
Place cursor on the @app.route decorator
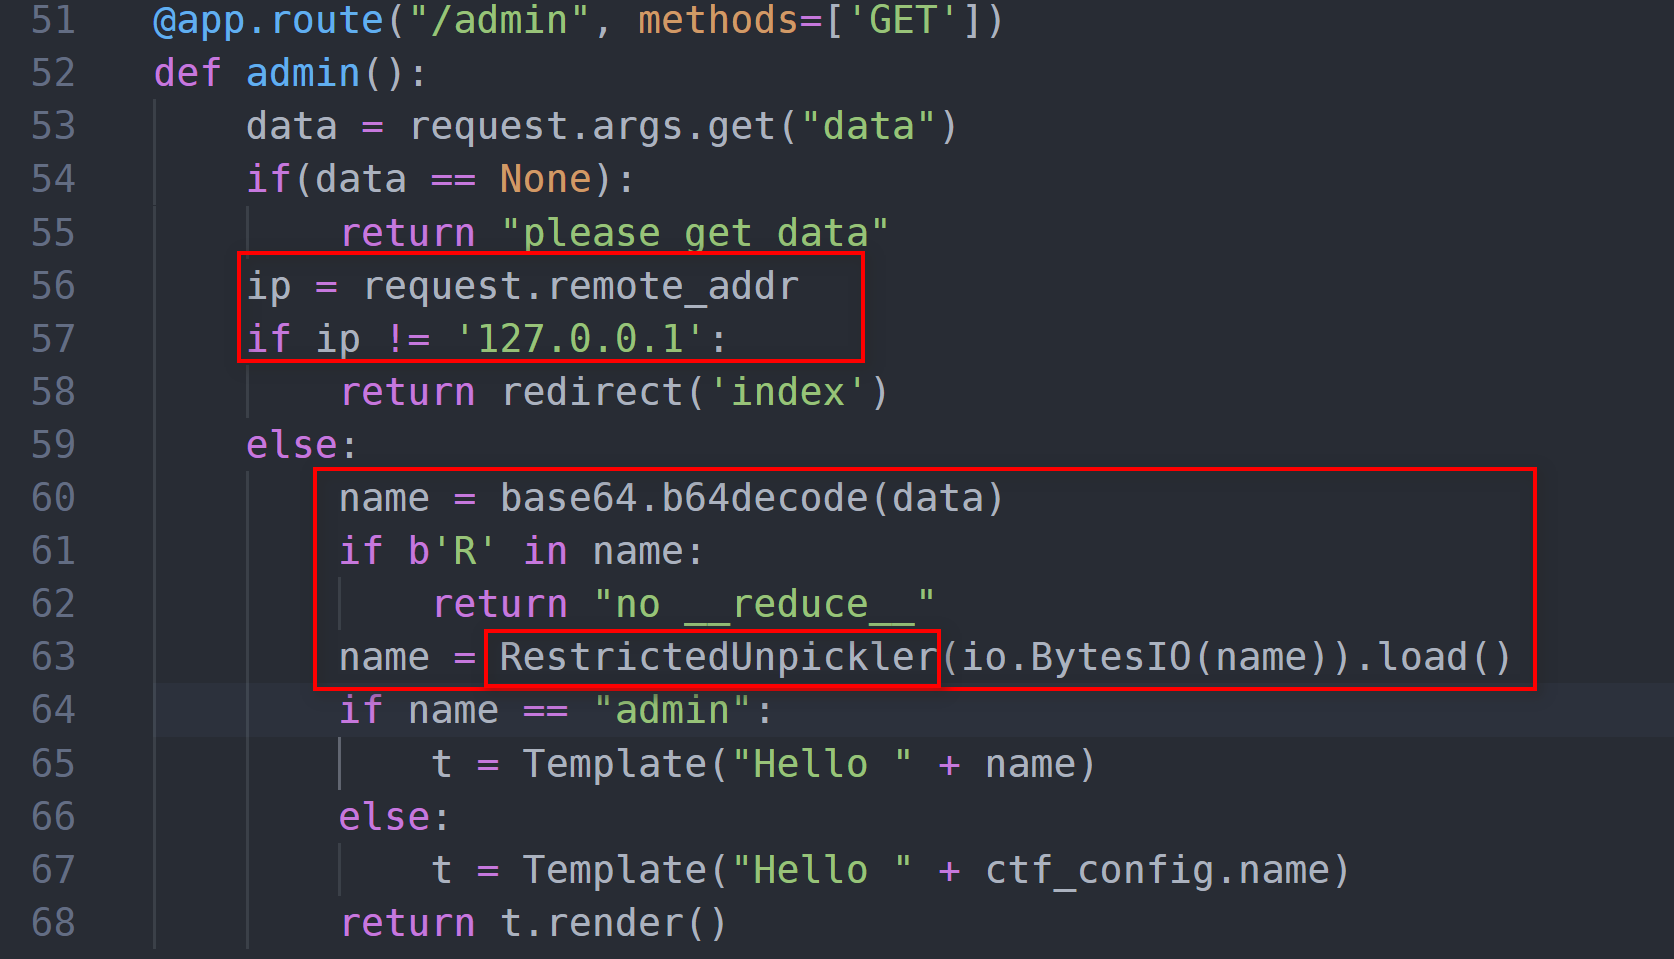tap(268, 20)
